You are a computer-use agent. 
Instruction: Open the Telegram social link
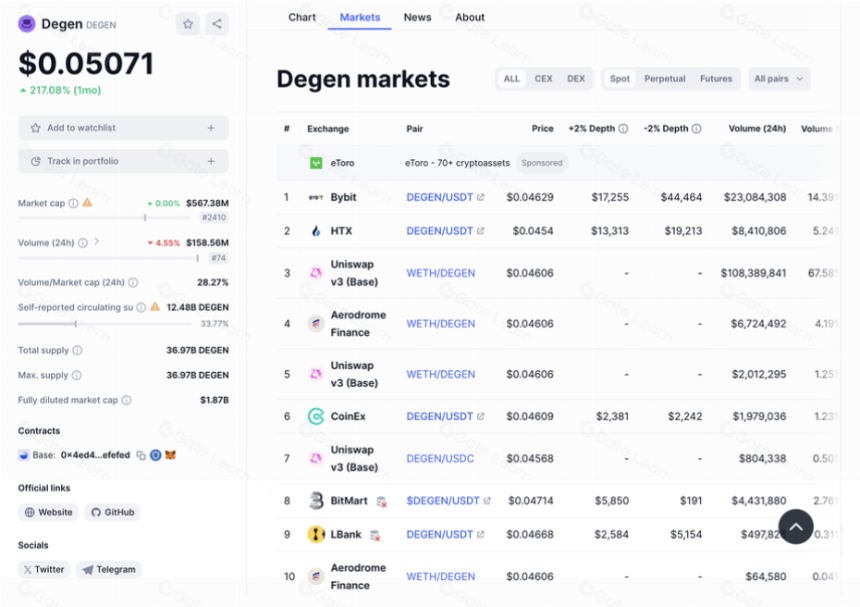click(109, 570)
